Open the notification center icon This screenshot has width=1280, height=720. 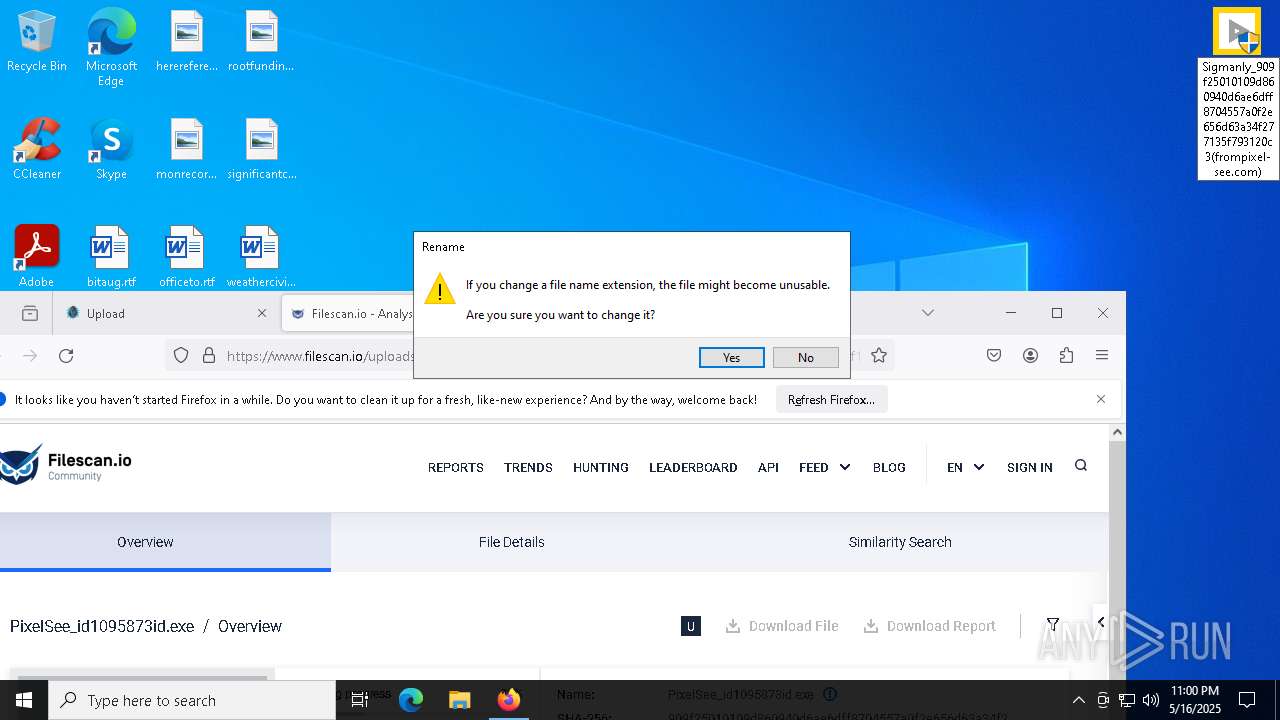point(1247,700)
